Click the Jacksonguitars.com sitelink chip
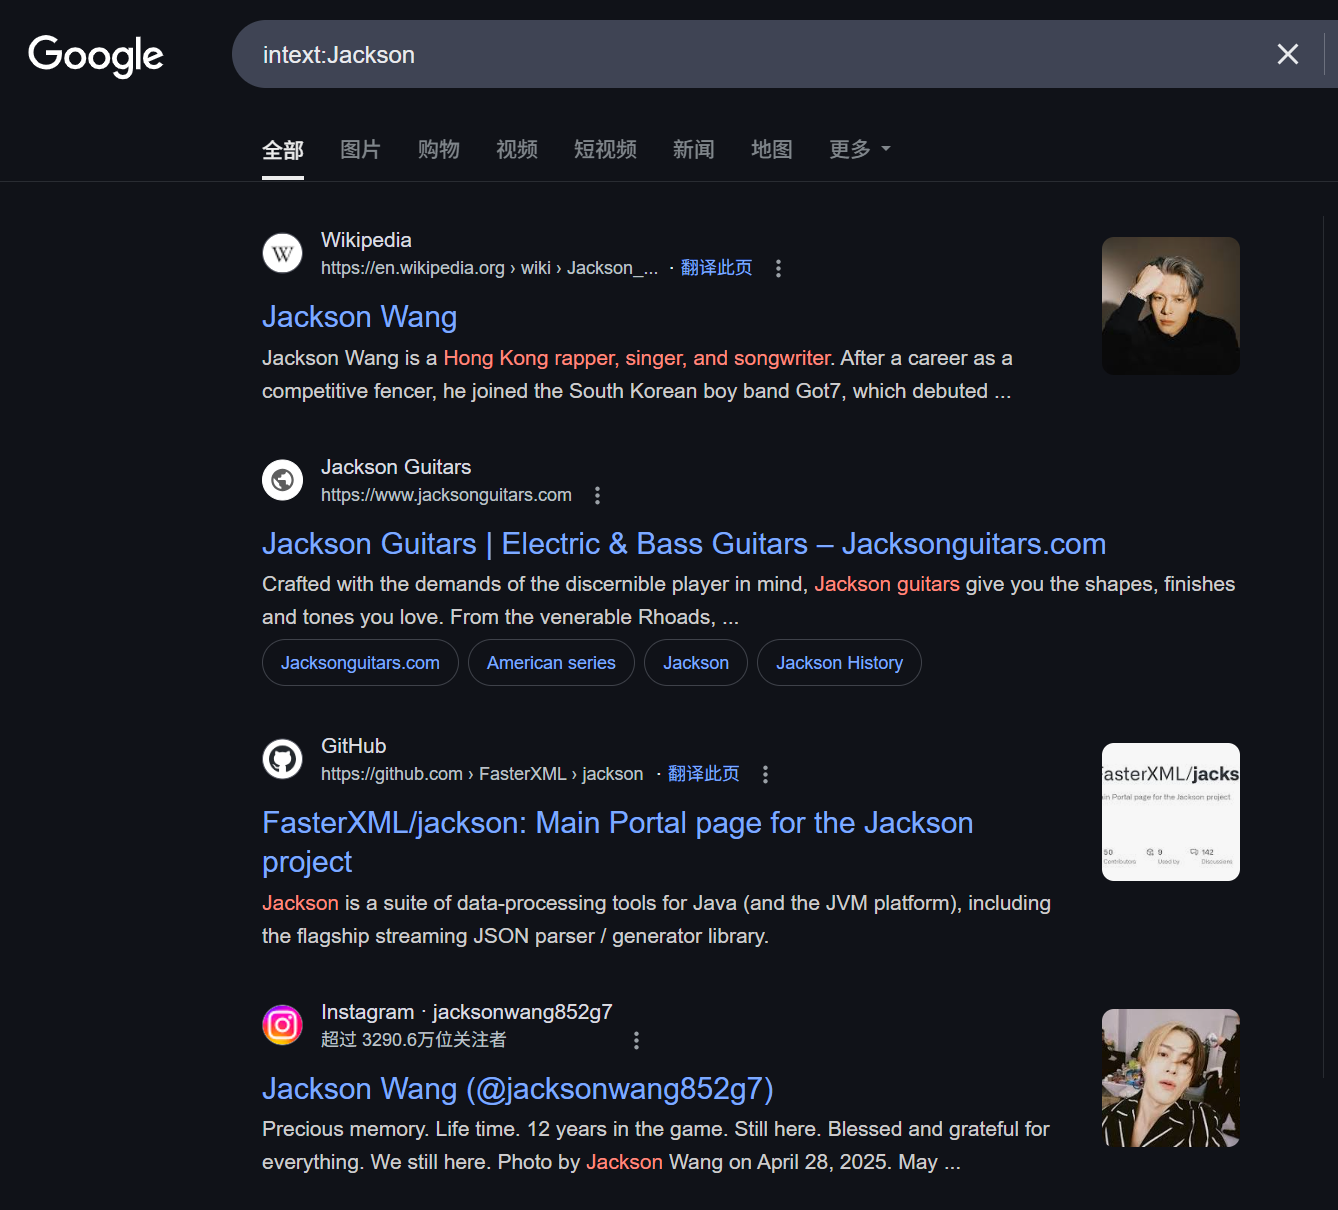 point(360,663)
